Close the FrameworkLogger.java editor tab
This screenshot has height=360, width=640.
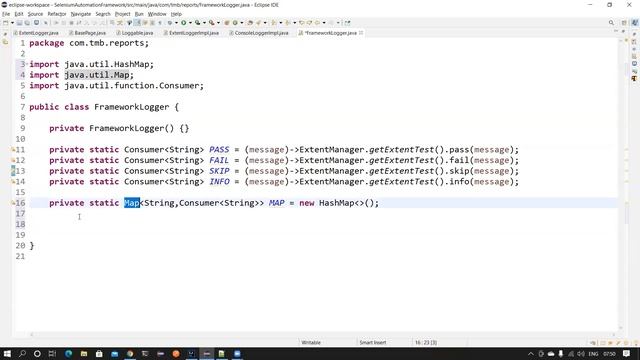tap(361, 33)
